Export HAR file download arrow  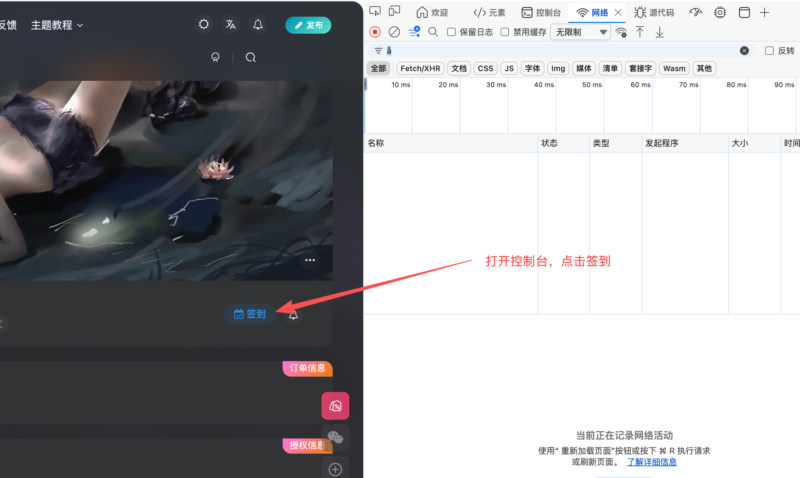[x=660, y=32]
